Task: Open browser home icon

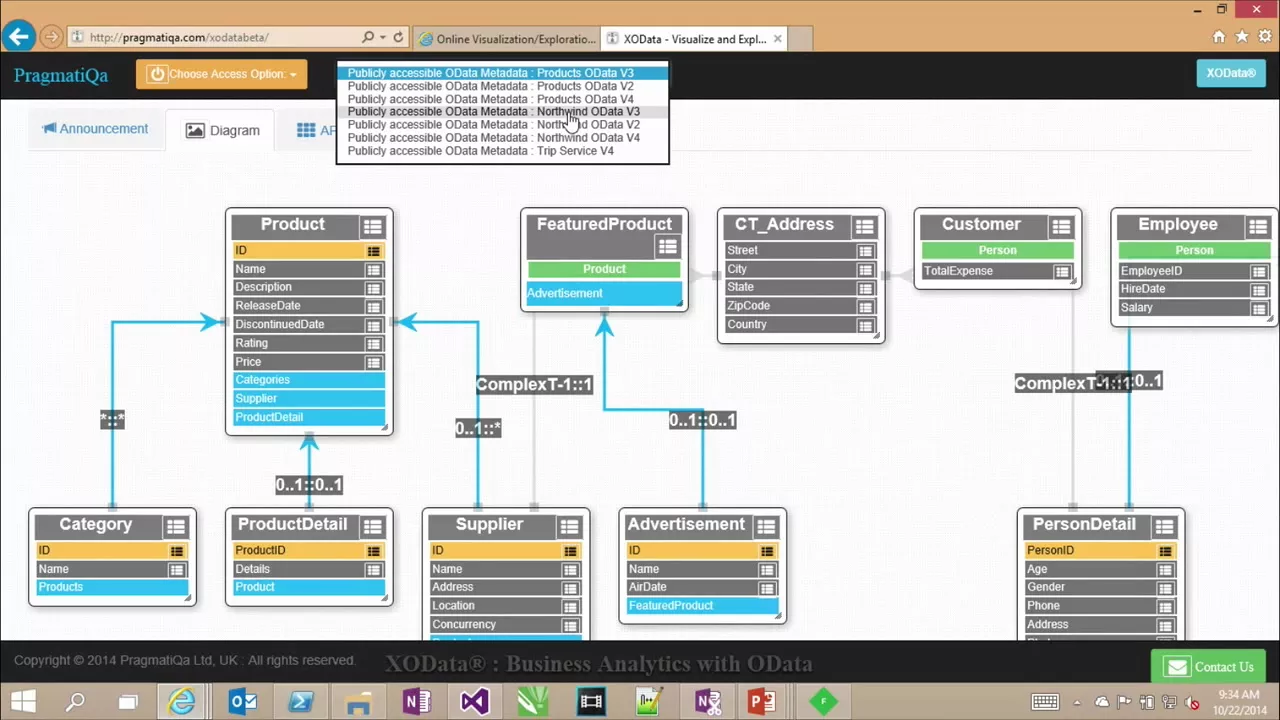Action: click(1219, 37)
